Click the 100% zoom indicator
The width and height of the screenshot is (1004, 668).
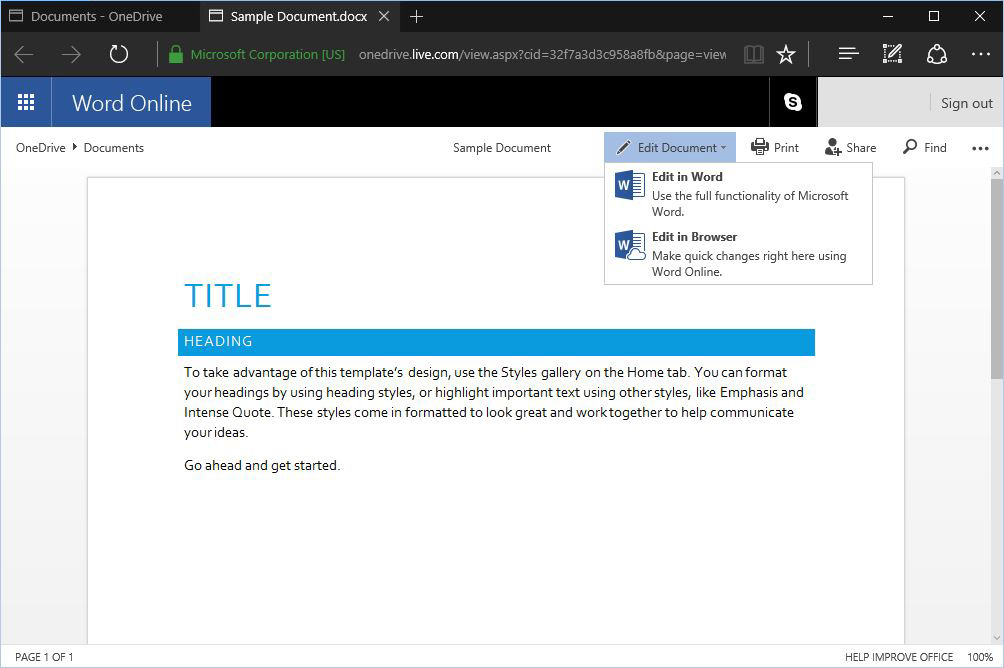click(980, 657)
